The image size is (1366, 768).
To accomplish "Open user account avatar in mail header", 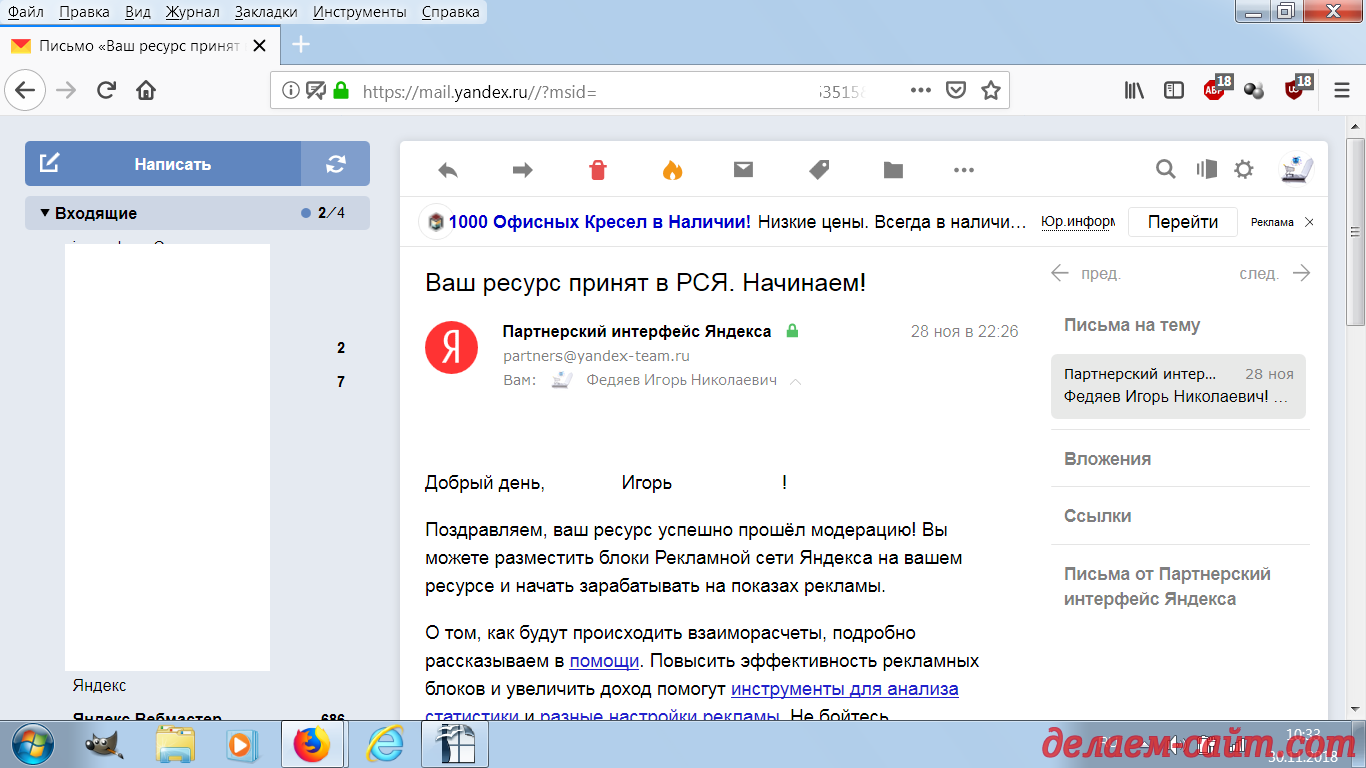I will 1297,169.
